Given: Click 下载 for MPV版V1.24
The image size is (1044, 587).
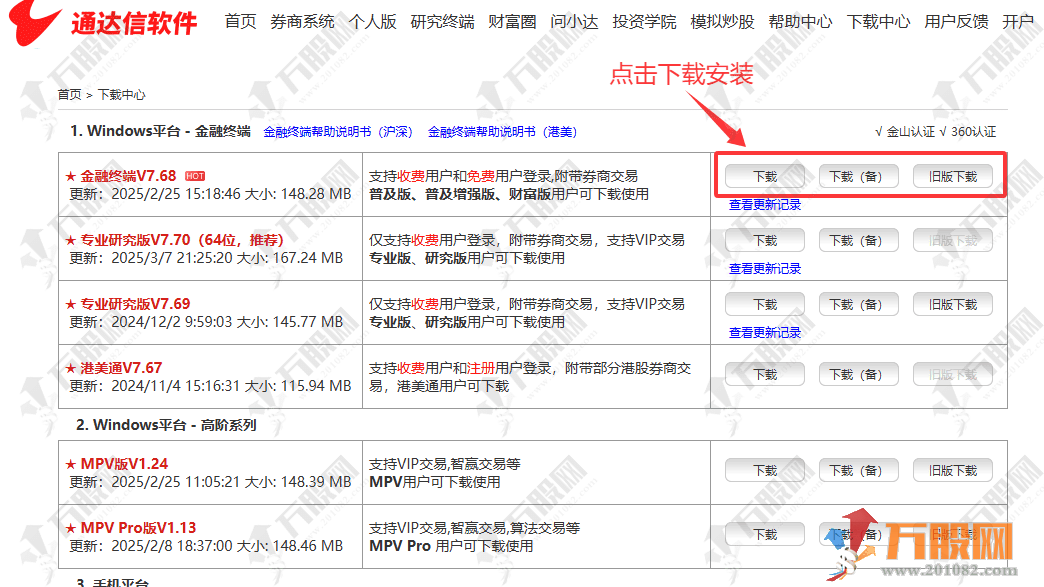Looking at the screenshot, I should (x=765, y=471).
